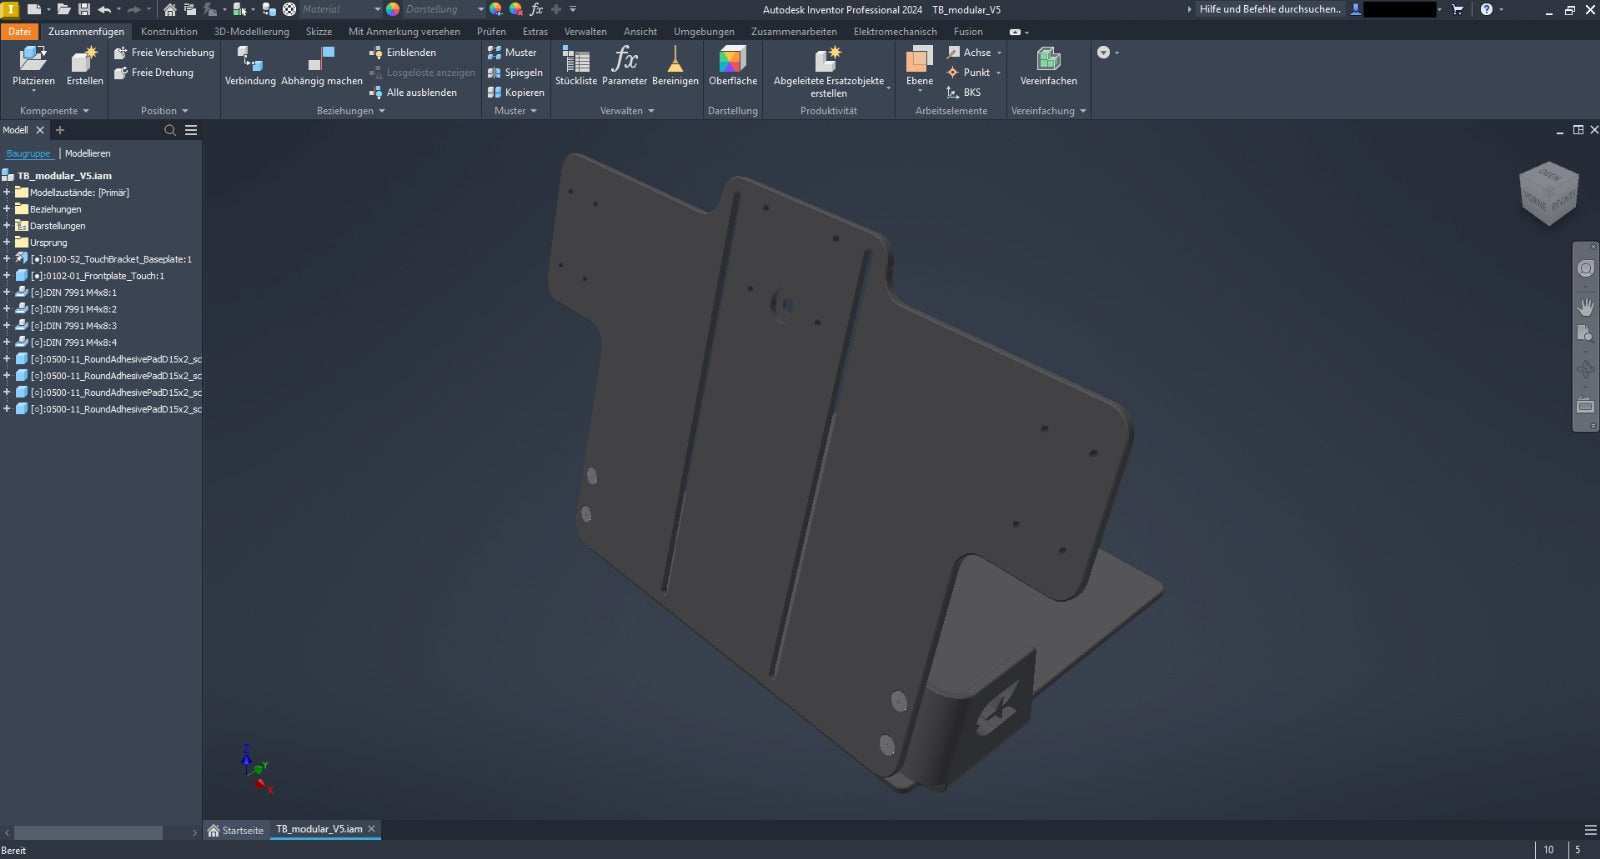Image resolution: width=1600 pixels, height=859 pixels.
Task: Switch to the Startseite document tab
Action: click(236, 830)
